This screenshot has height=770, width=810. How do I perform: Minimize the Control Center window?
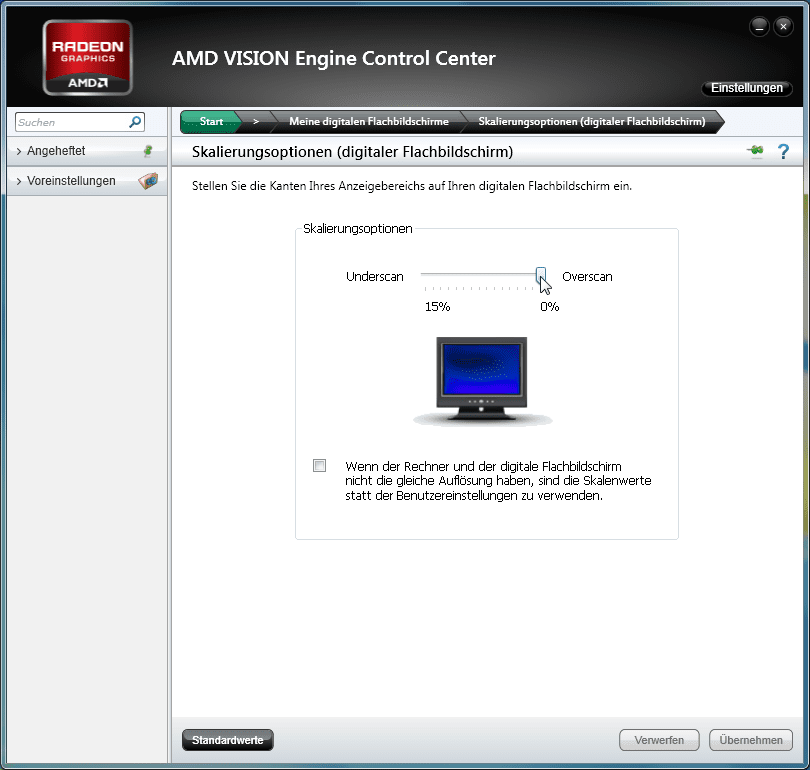[759, 26]
